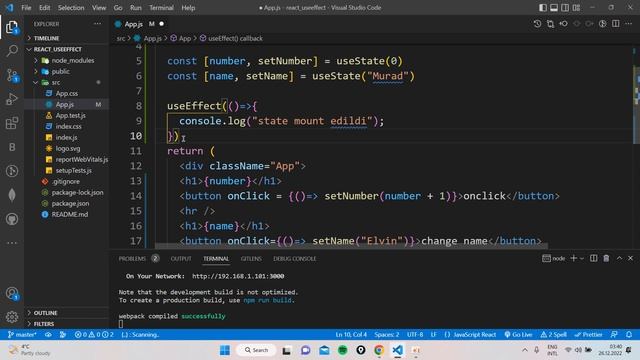Open the Explorer view in activity bar

(12, 28)
